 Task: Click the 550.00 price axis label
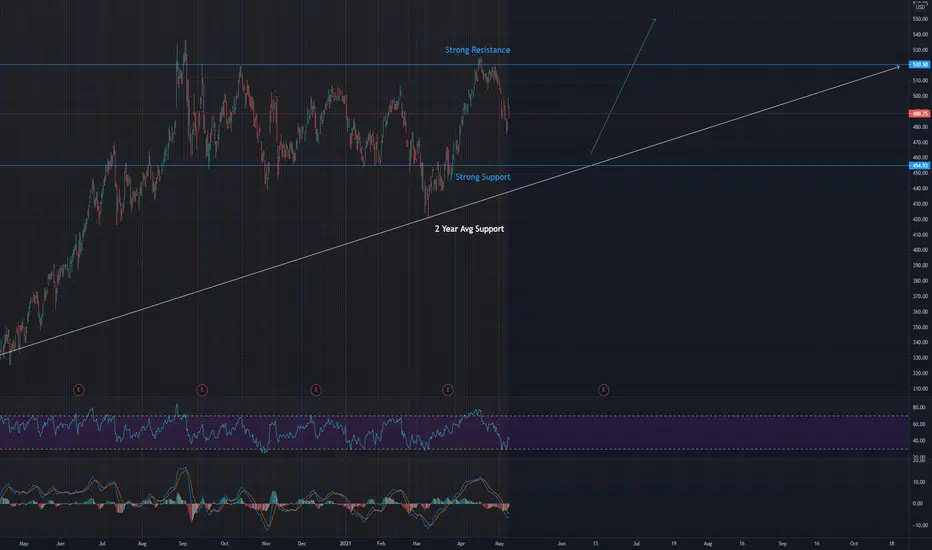pyautogui.click(x=920, y=19)
